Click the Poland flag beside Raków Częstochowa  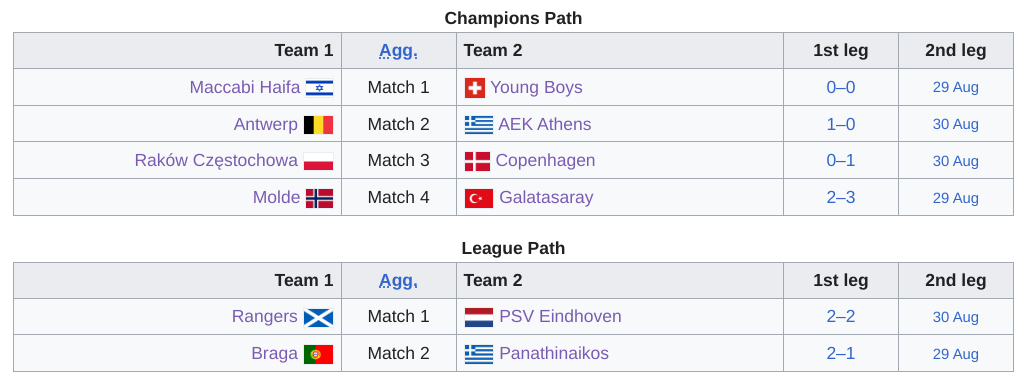(319, 161)
